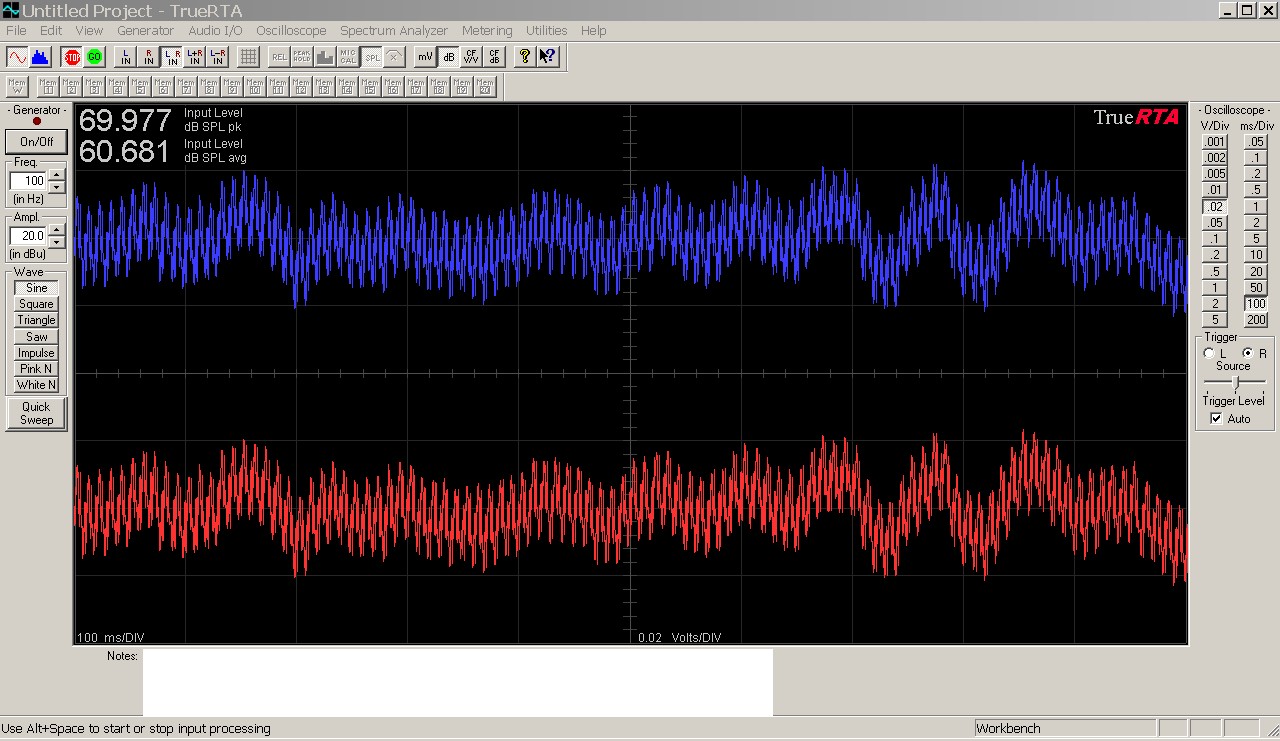Screen dimensions: 1280x741
Task: Select White N noise waveform
Action: click(x=36, y=385)
